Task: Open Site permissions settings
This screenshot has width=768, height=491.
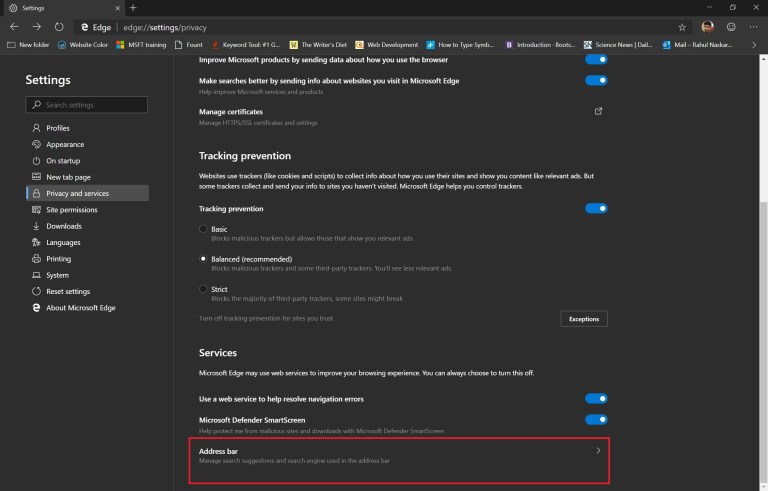Action: 87,210
